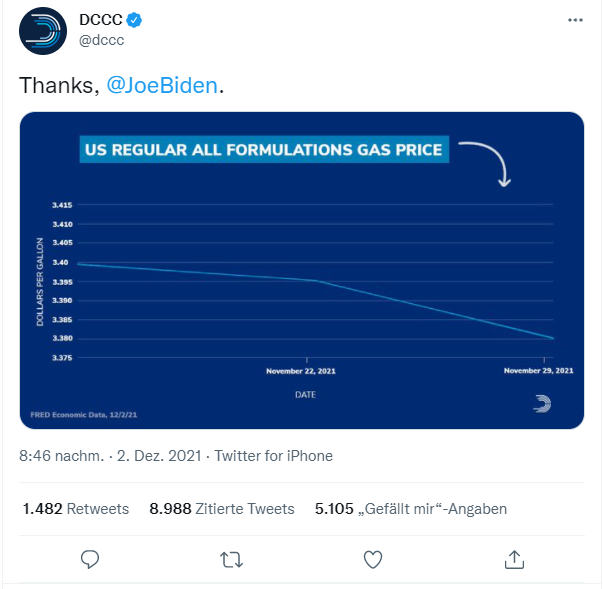
Task: Open the three-dot more options menu
Action: tap(575, 20)
